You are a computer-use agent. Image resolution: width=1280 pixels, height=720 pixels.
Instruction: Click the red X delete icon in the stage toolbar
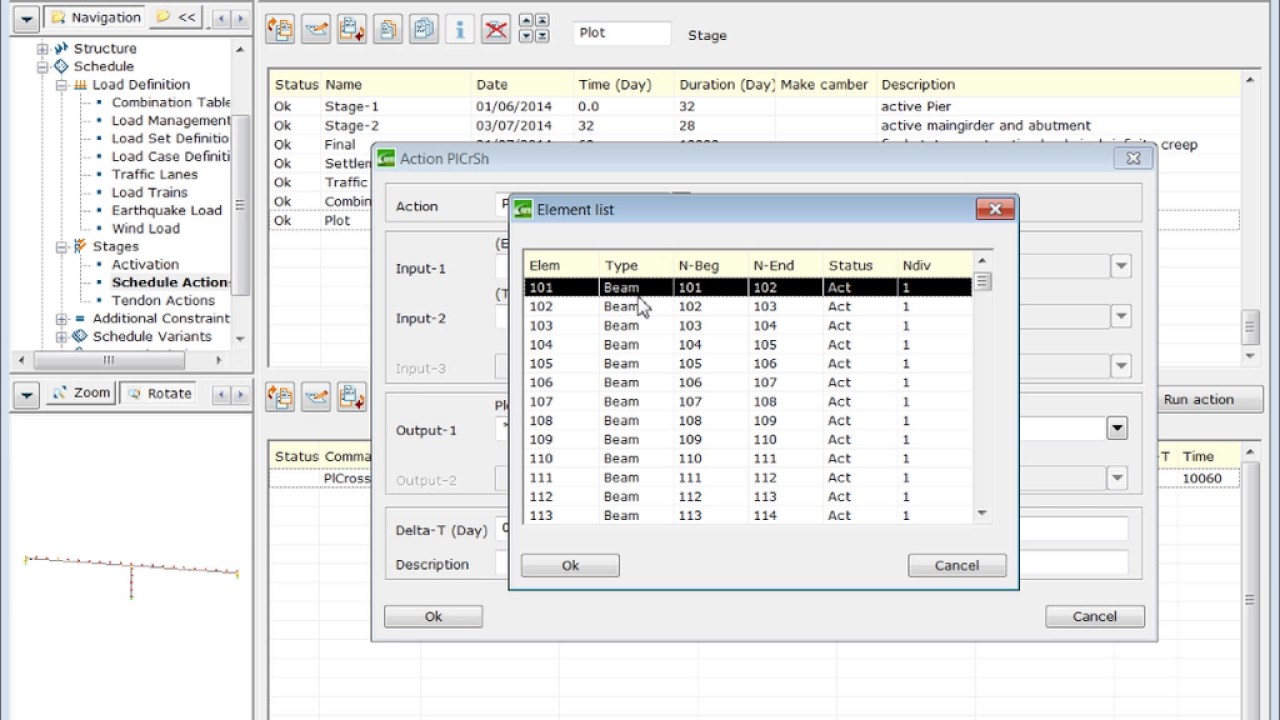tap(496, 29)
